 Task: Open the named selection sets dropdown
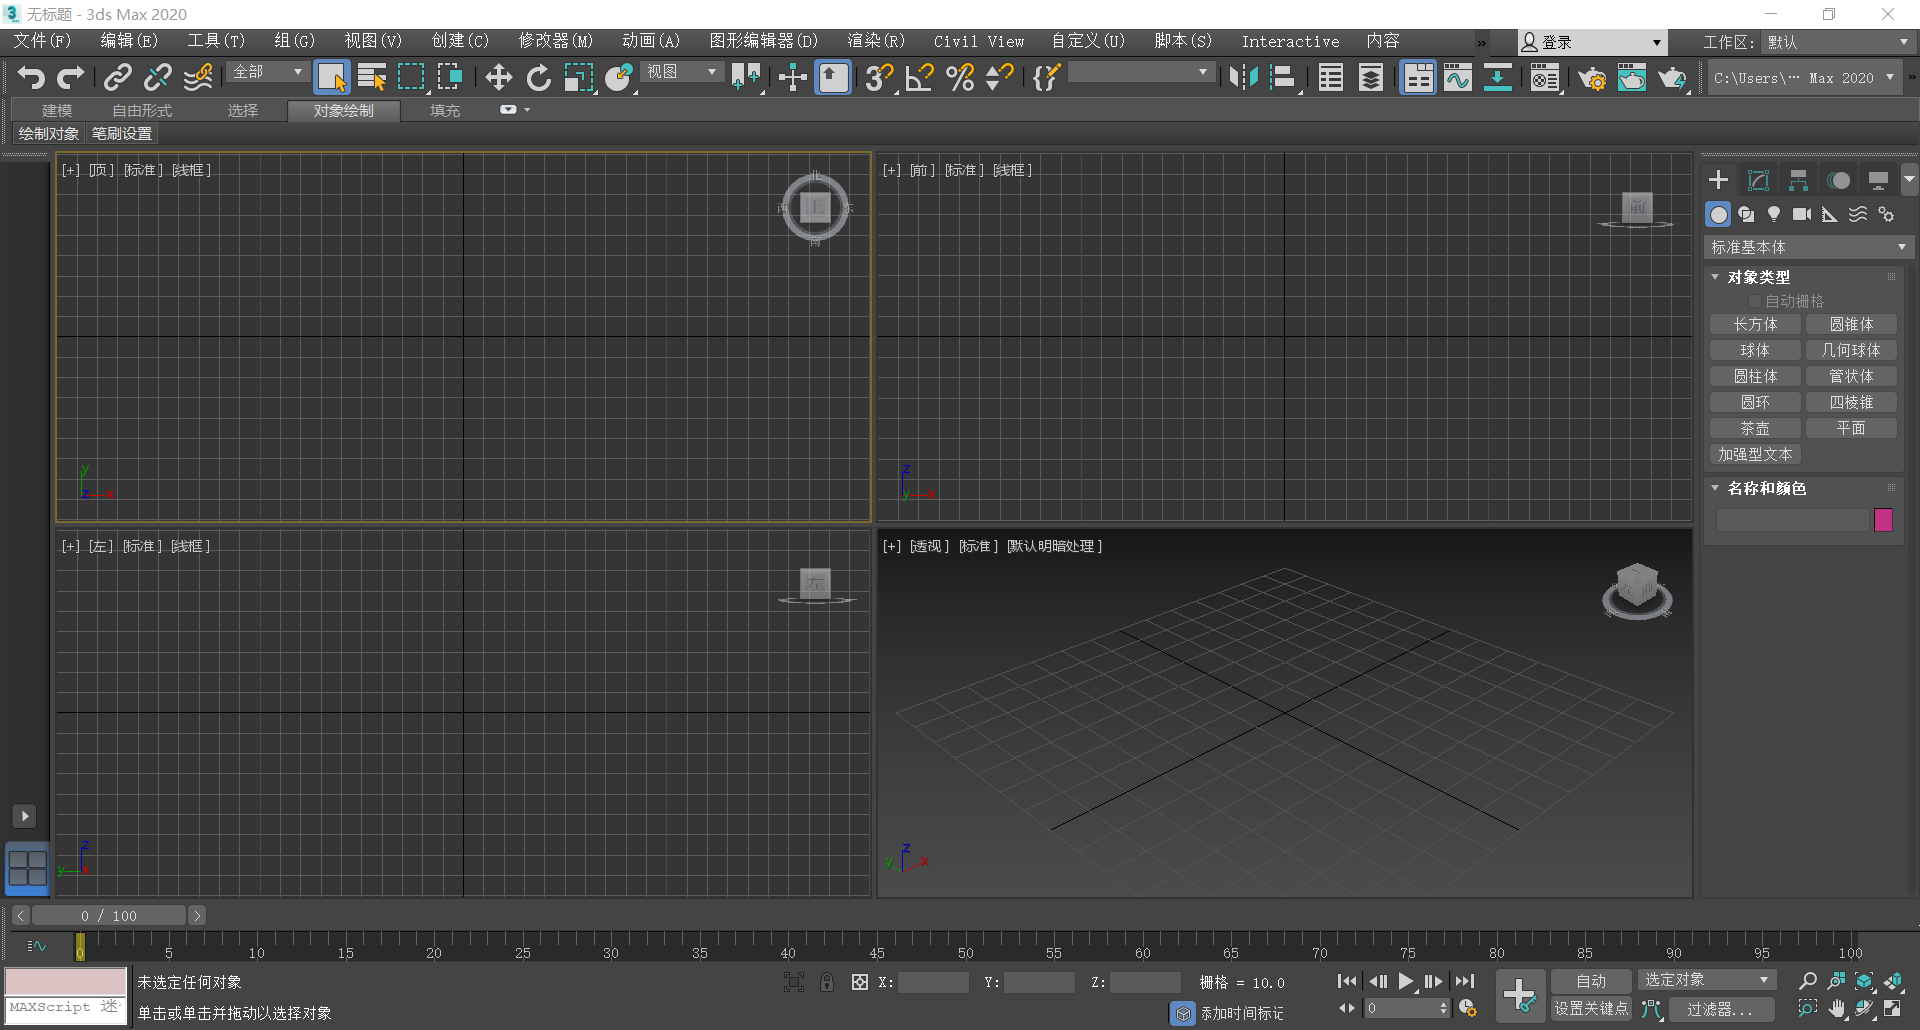click(1141, 72)
